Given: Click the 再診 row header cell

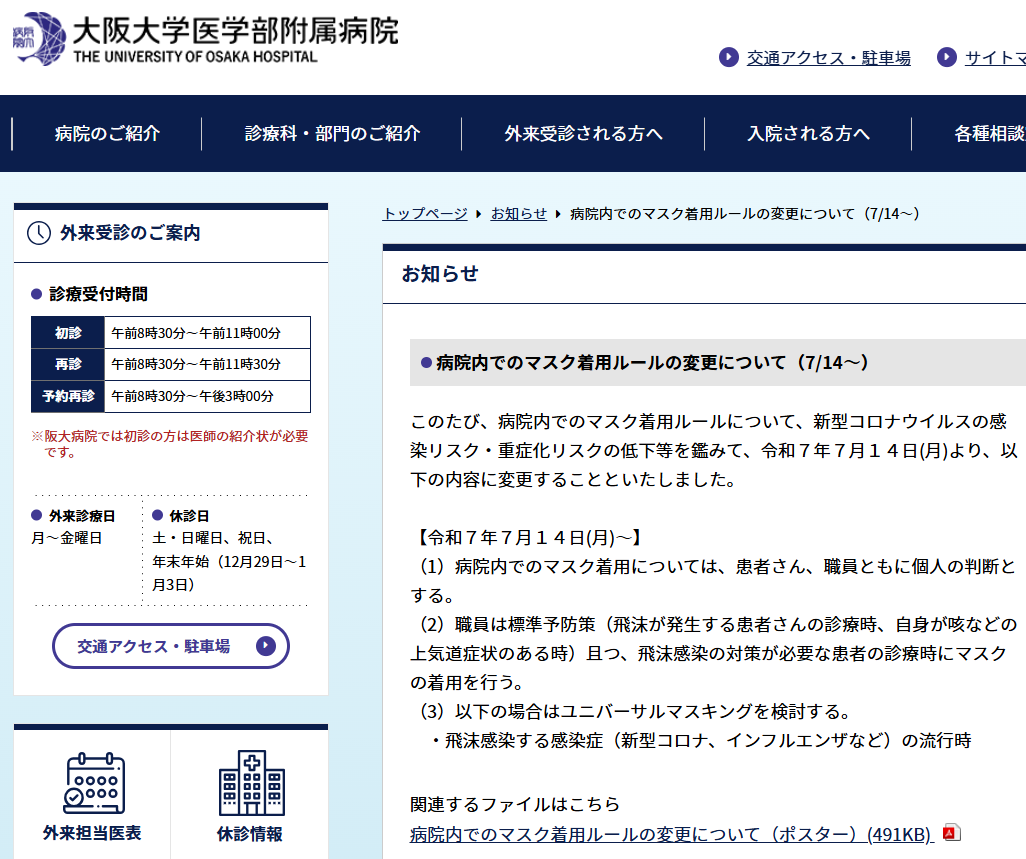Looking at the screenshot, I should coord(68,364).
